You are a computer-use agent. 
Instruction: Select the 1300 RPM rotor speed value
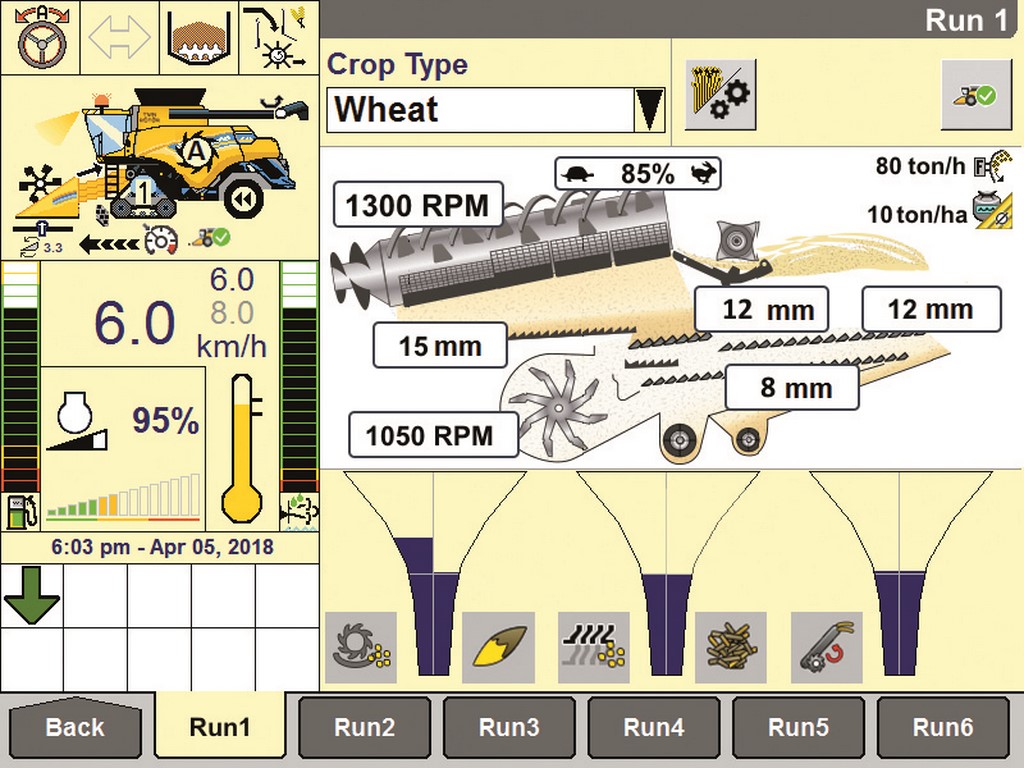pos(418,205)
